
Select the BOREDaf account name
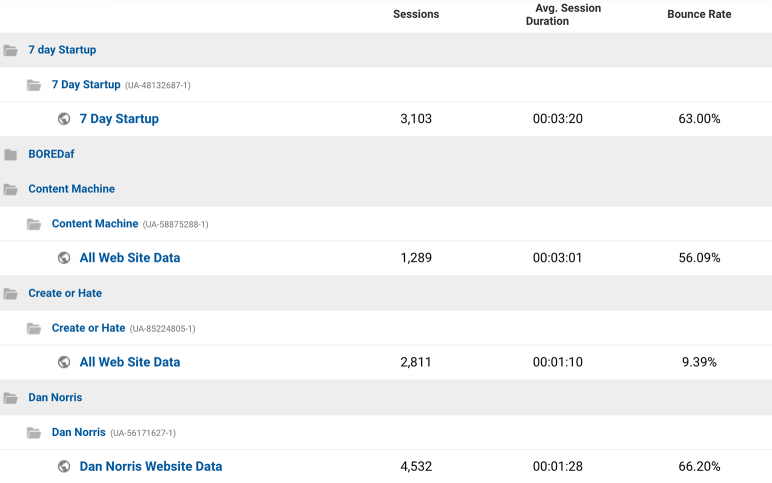51,154
